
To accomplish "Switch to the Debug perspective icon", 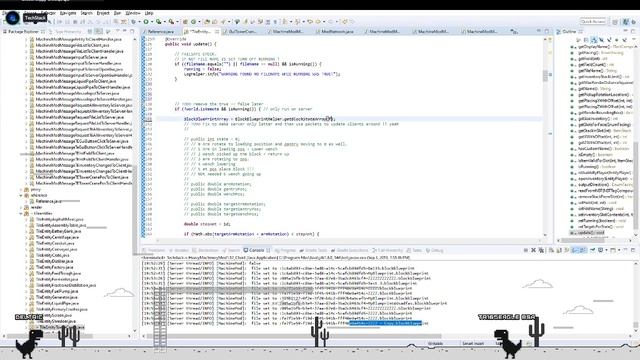I will pyautogui.click(x=633, y=22).
